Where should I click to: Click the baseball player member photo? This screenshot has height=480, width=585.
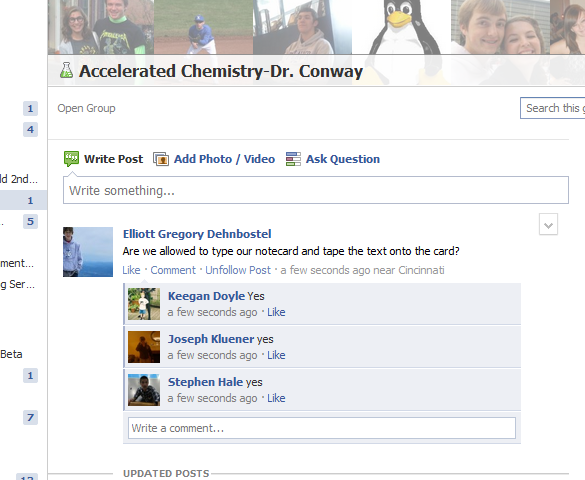(x=203, y=27)
